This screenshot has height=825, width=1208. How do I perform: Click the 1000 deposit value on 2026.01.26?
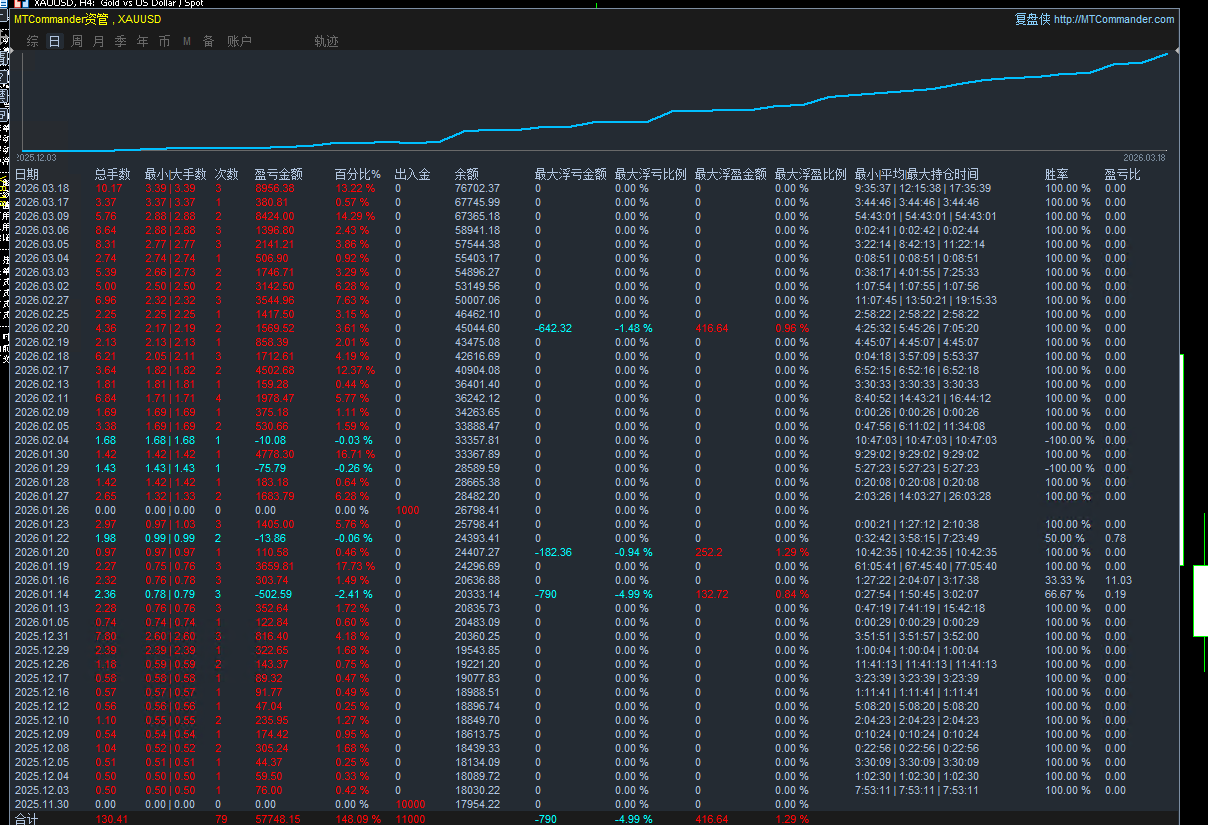point(407,510)
